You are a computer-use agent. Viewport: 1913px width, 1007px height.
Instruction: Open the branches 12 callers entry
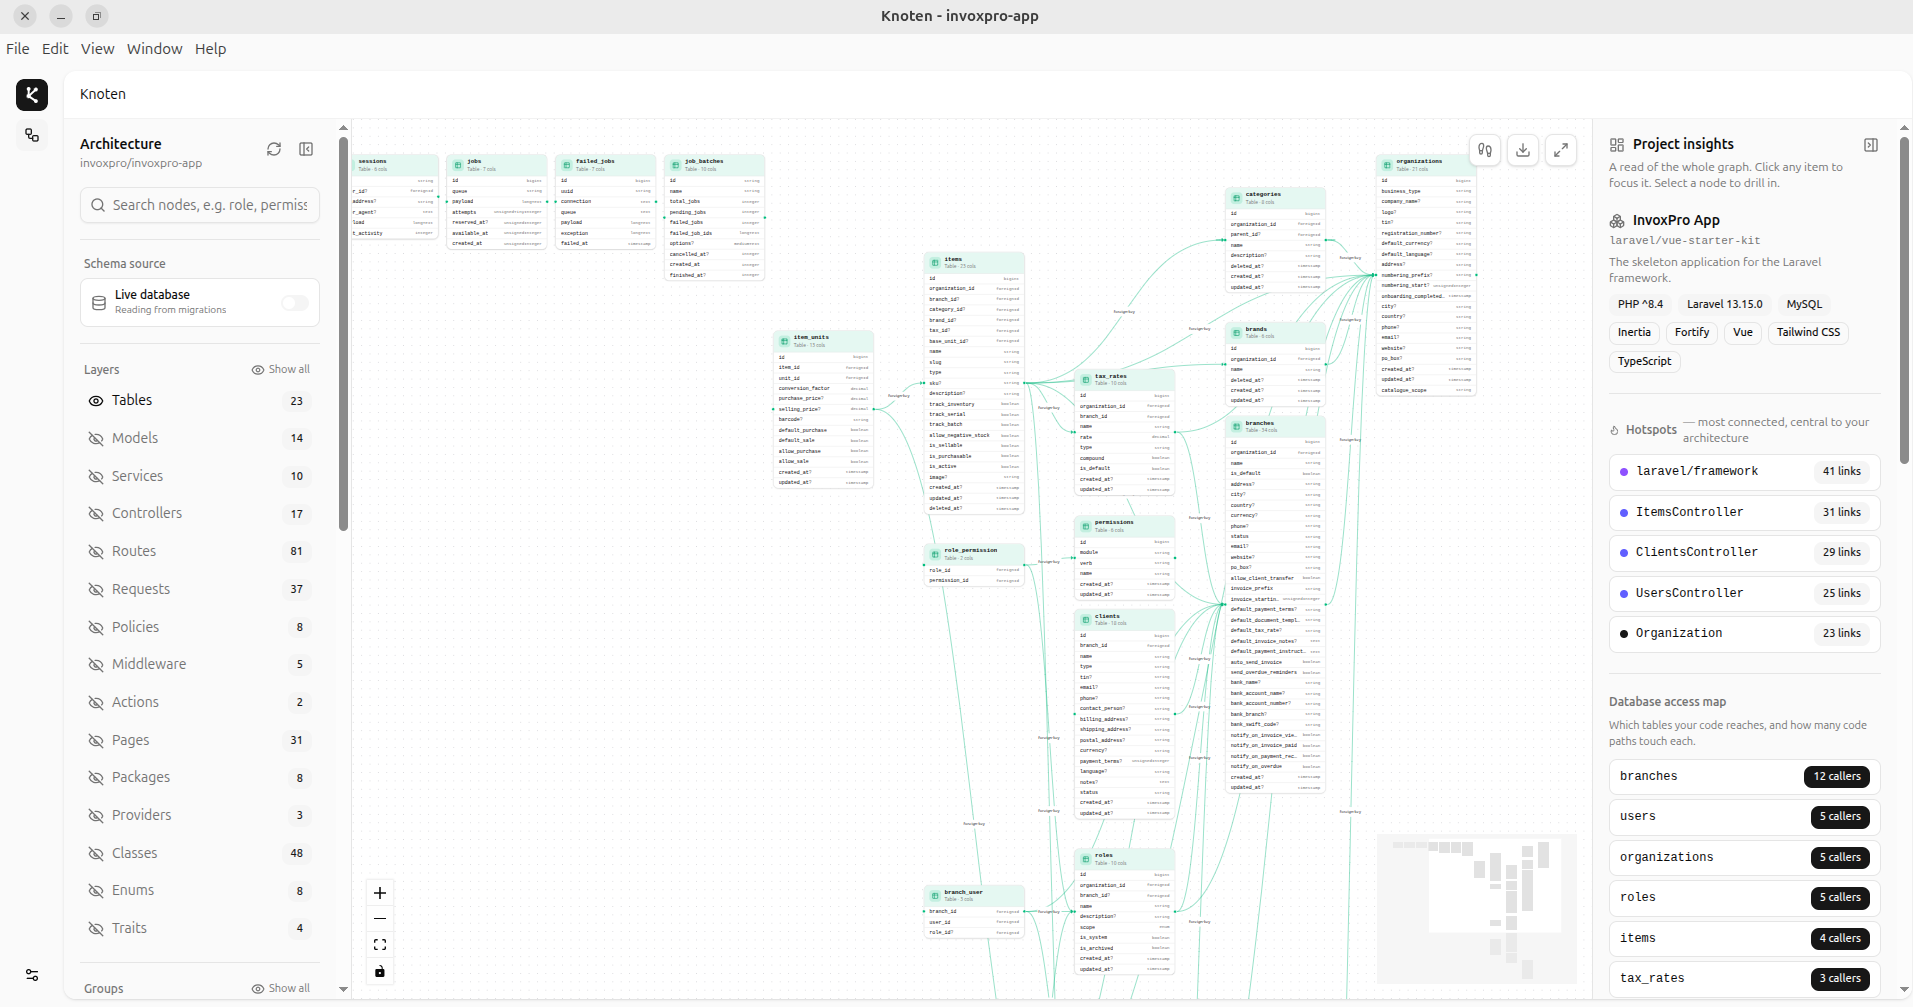tap(1744, 777)
